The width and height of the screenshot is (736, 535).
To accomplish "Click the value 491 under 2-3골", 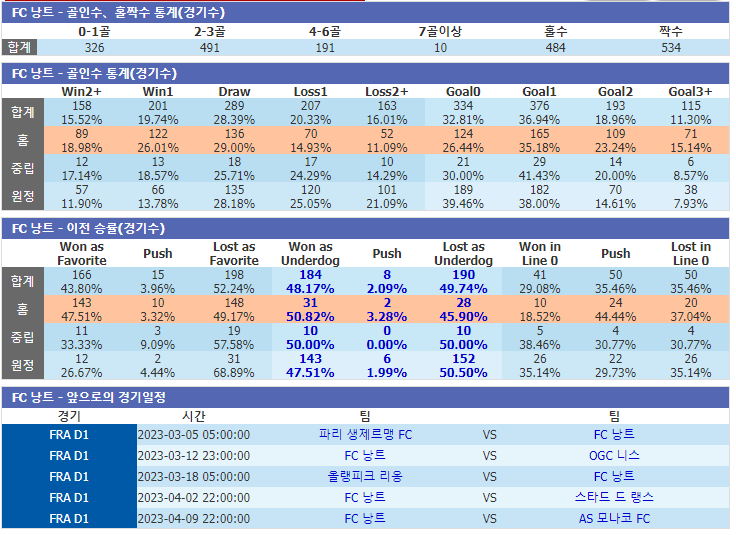I will tap(210, 48).
